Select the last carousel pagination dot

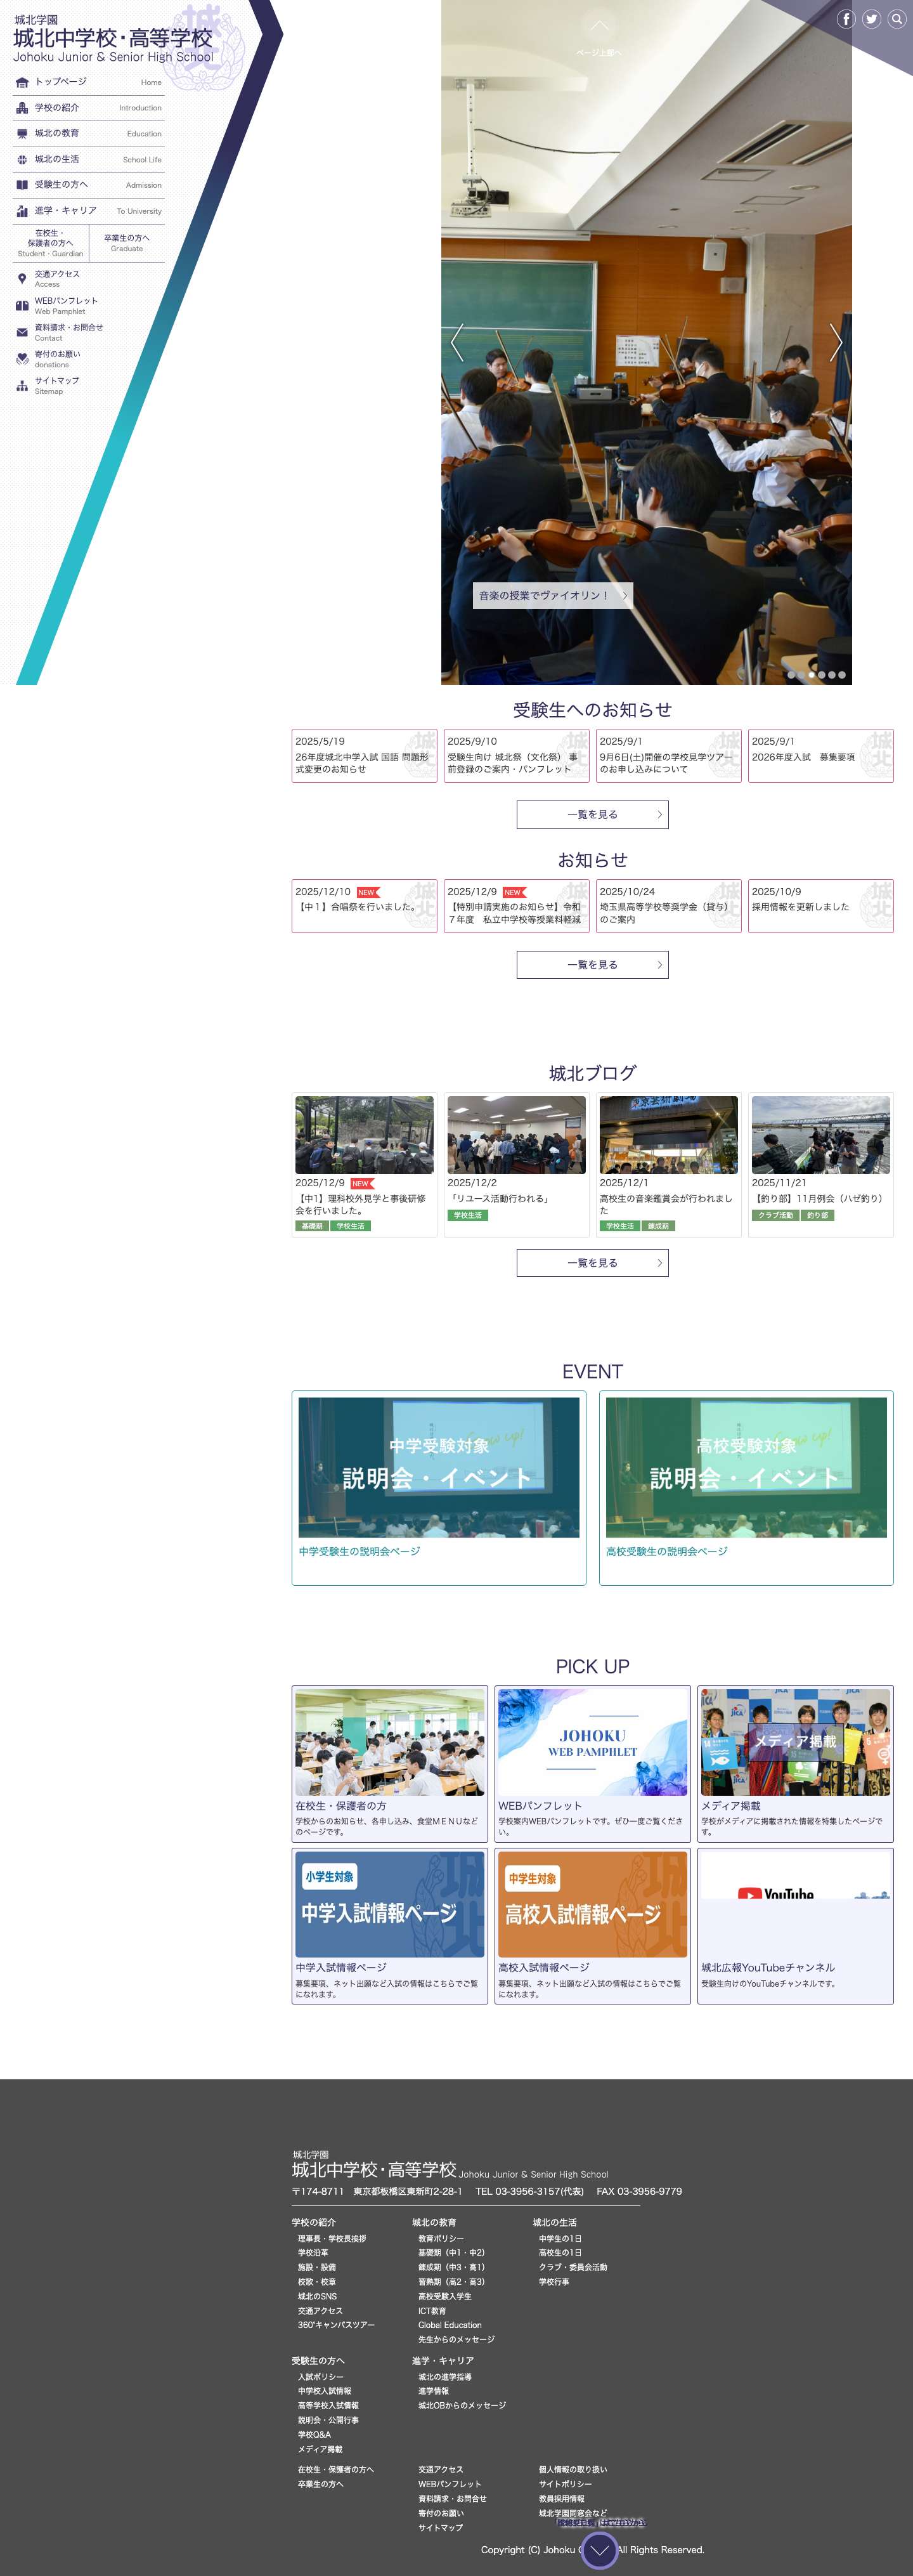(x=842, y=675)
